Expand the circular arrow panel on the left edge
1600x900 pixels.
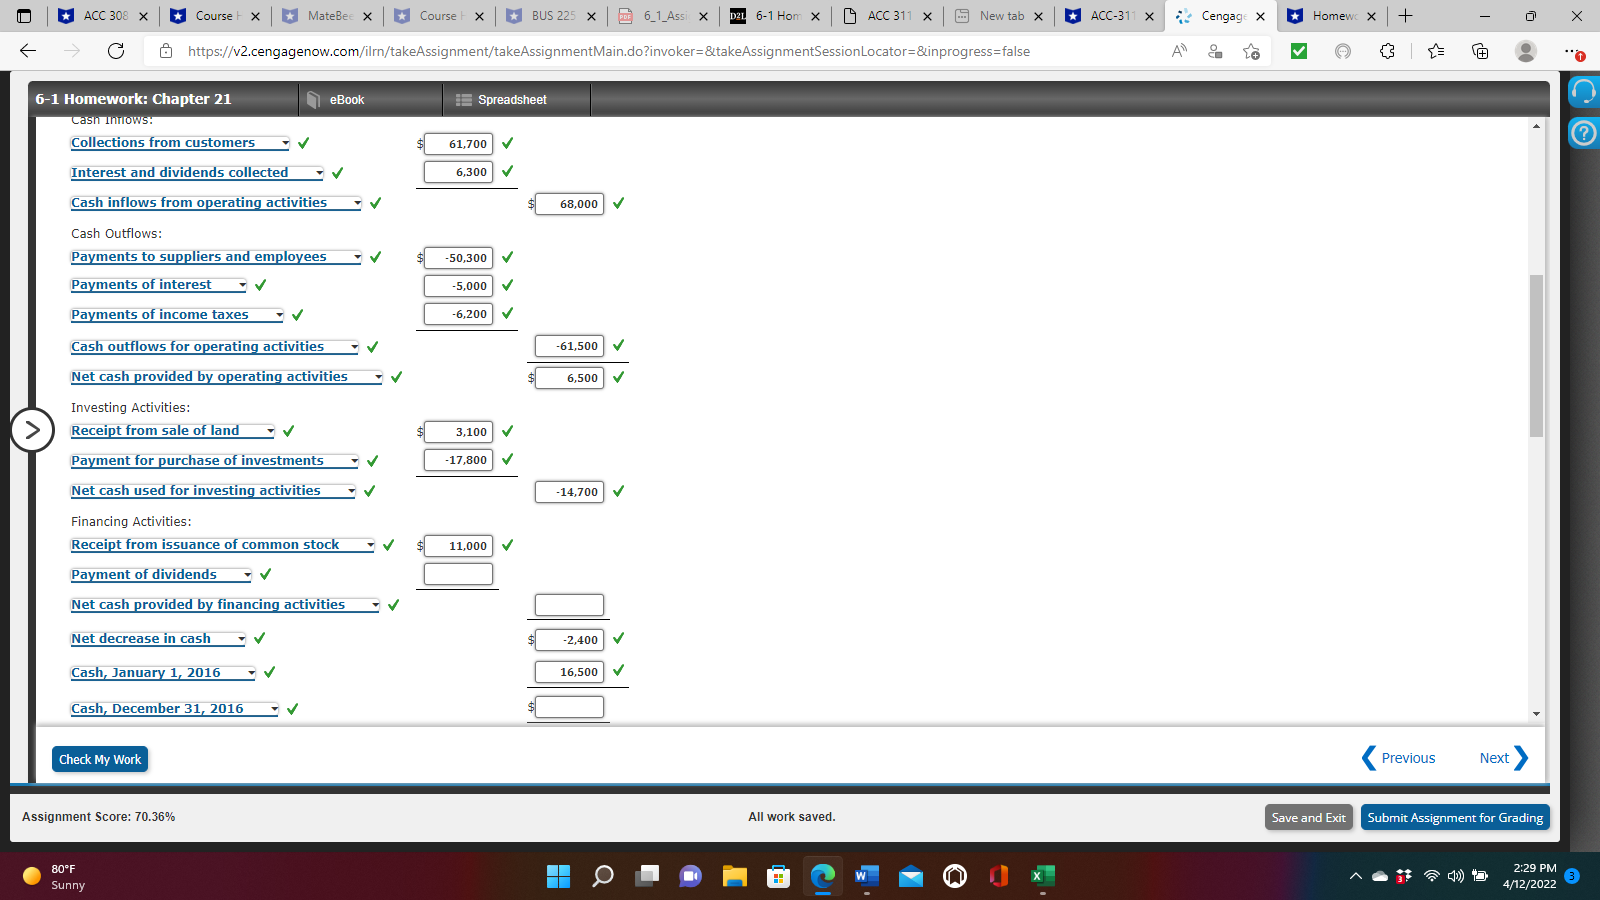click(33, 430)
